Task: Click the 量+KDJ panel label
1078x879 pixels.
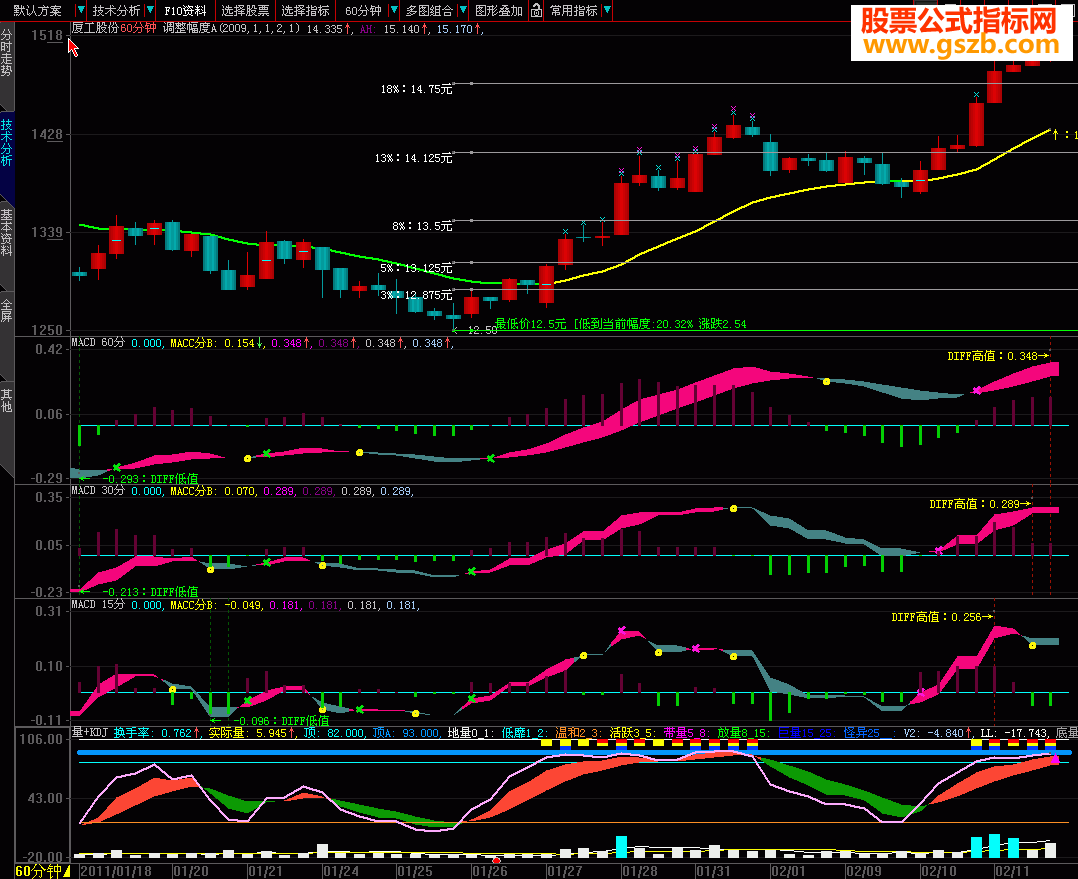Action: [x=89, y=733]
